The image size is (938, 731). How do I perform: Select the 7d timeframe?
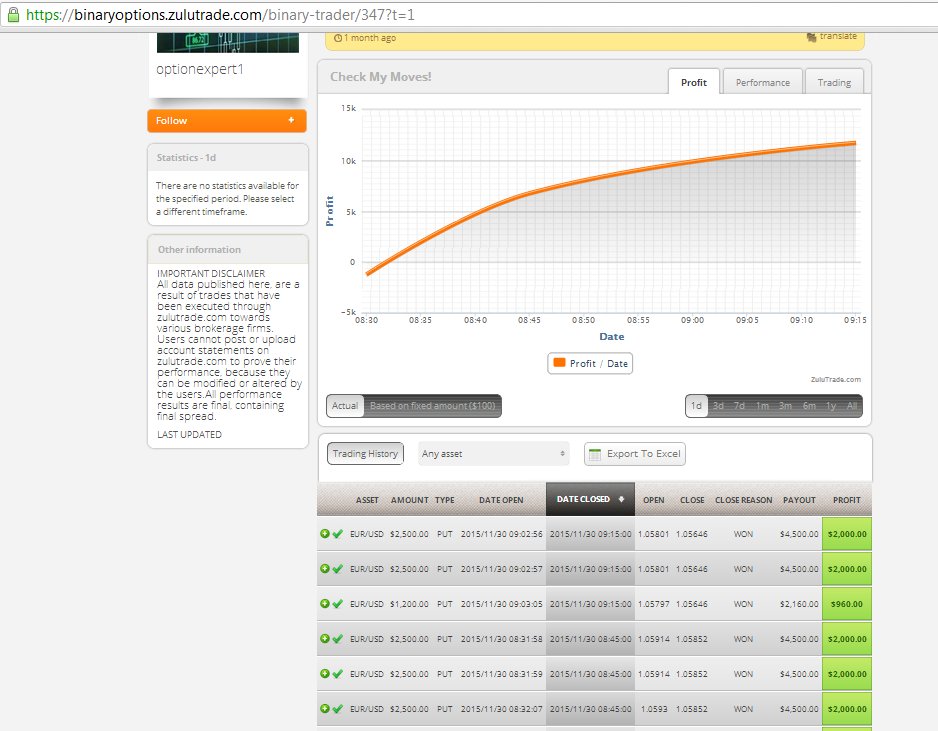pyautogui.click(x=739, y=406)
